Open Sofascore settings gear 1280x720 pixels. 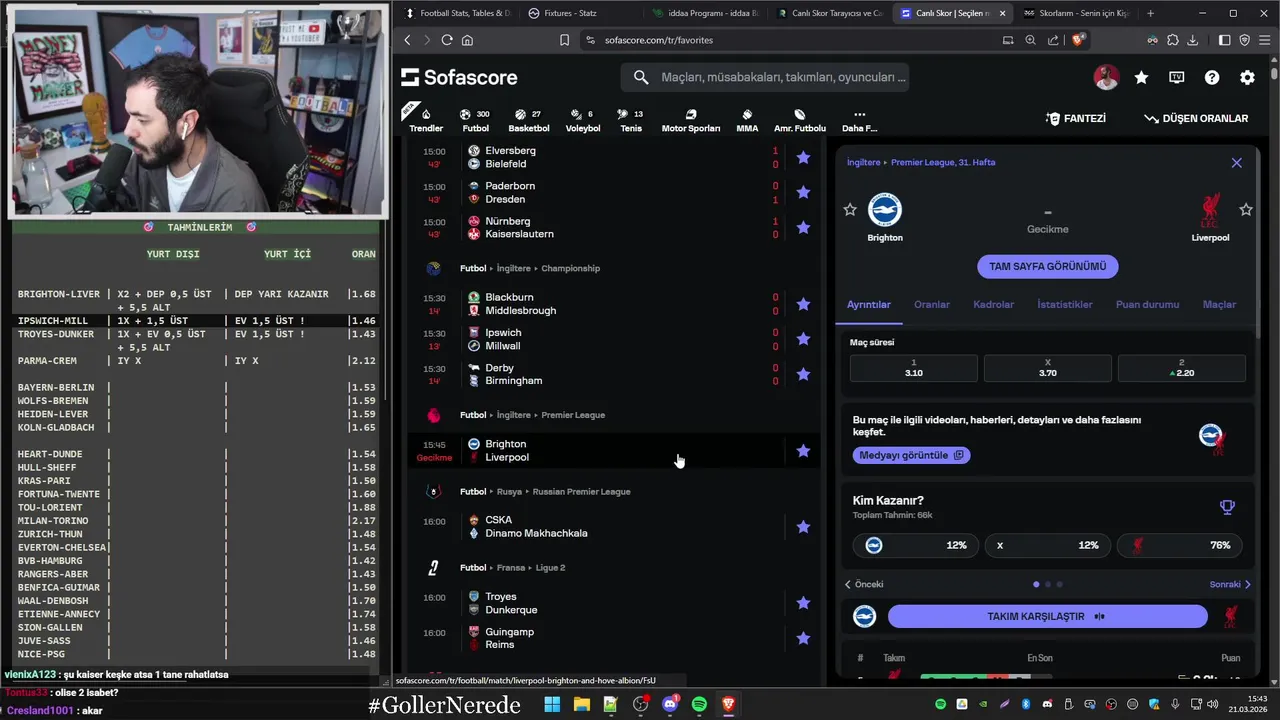pos(1247,77)
